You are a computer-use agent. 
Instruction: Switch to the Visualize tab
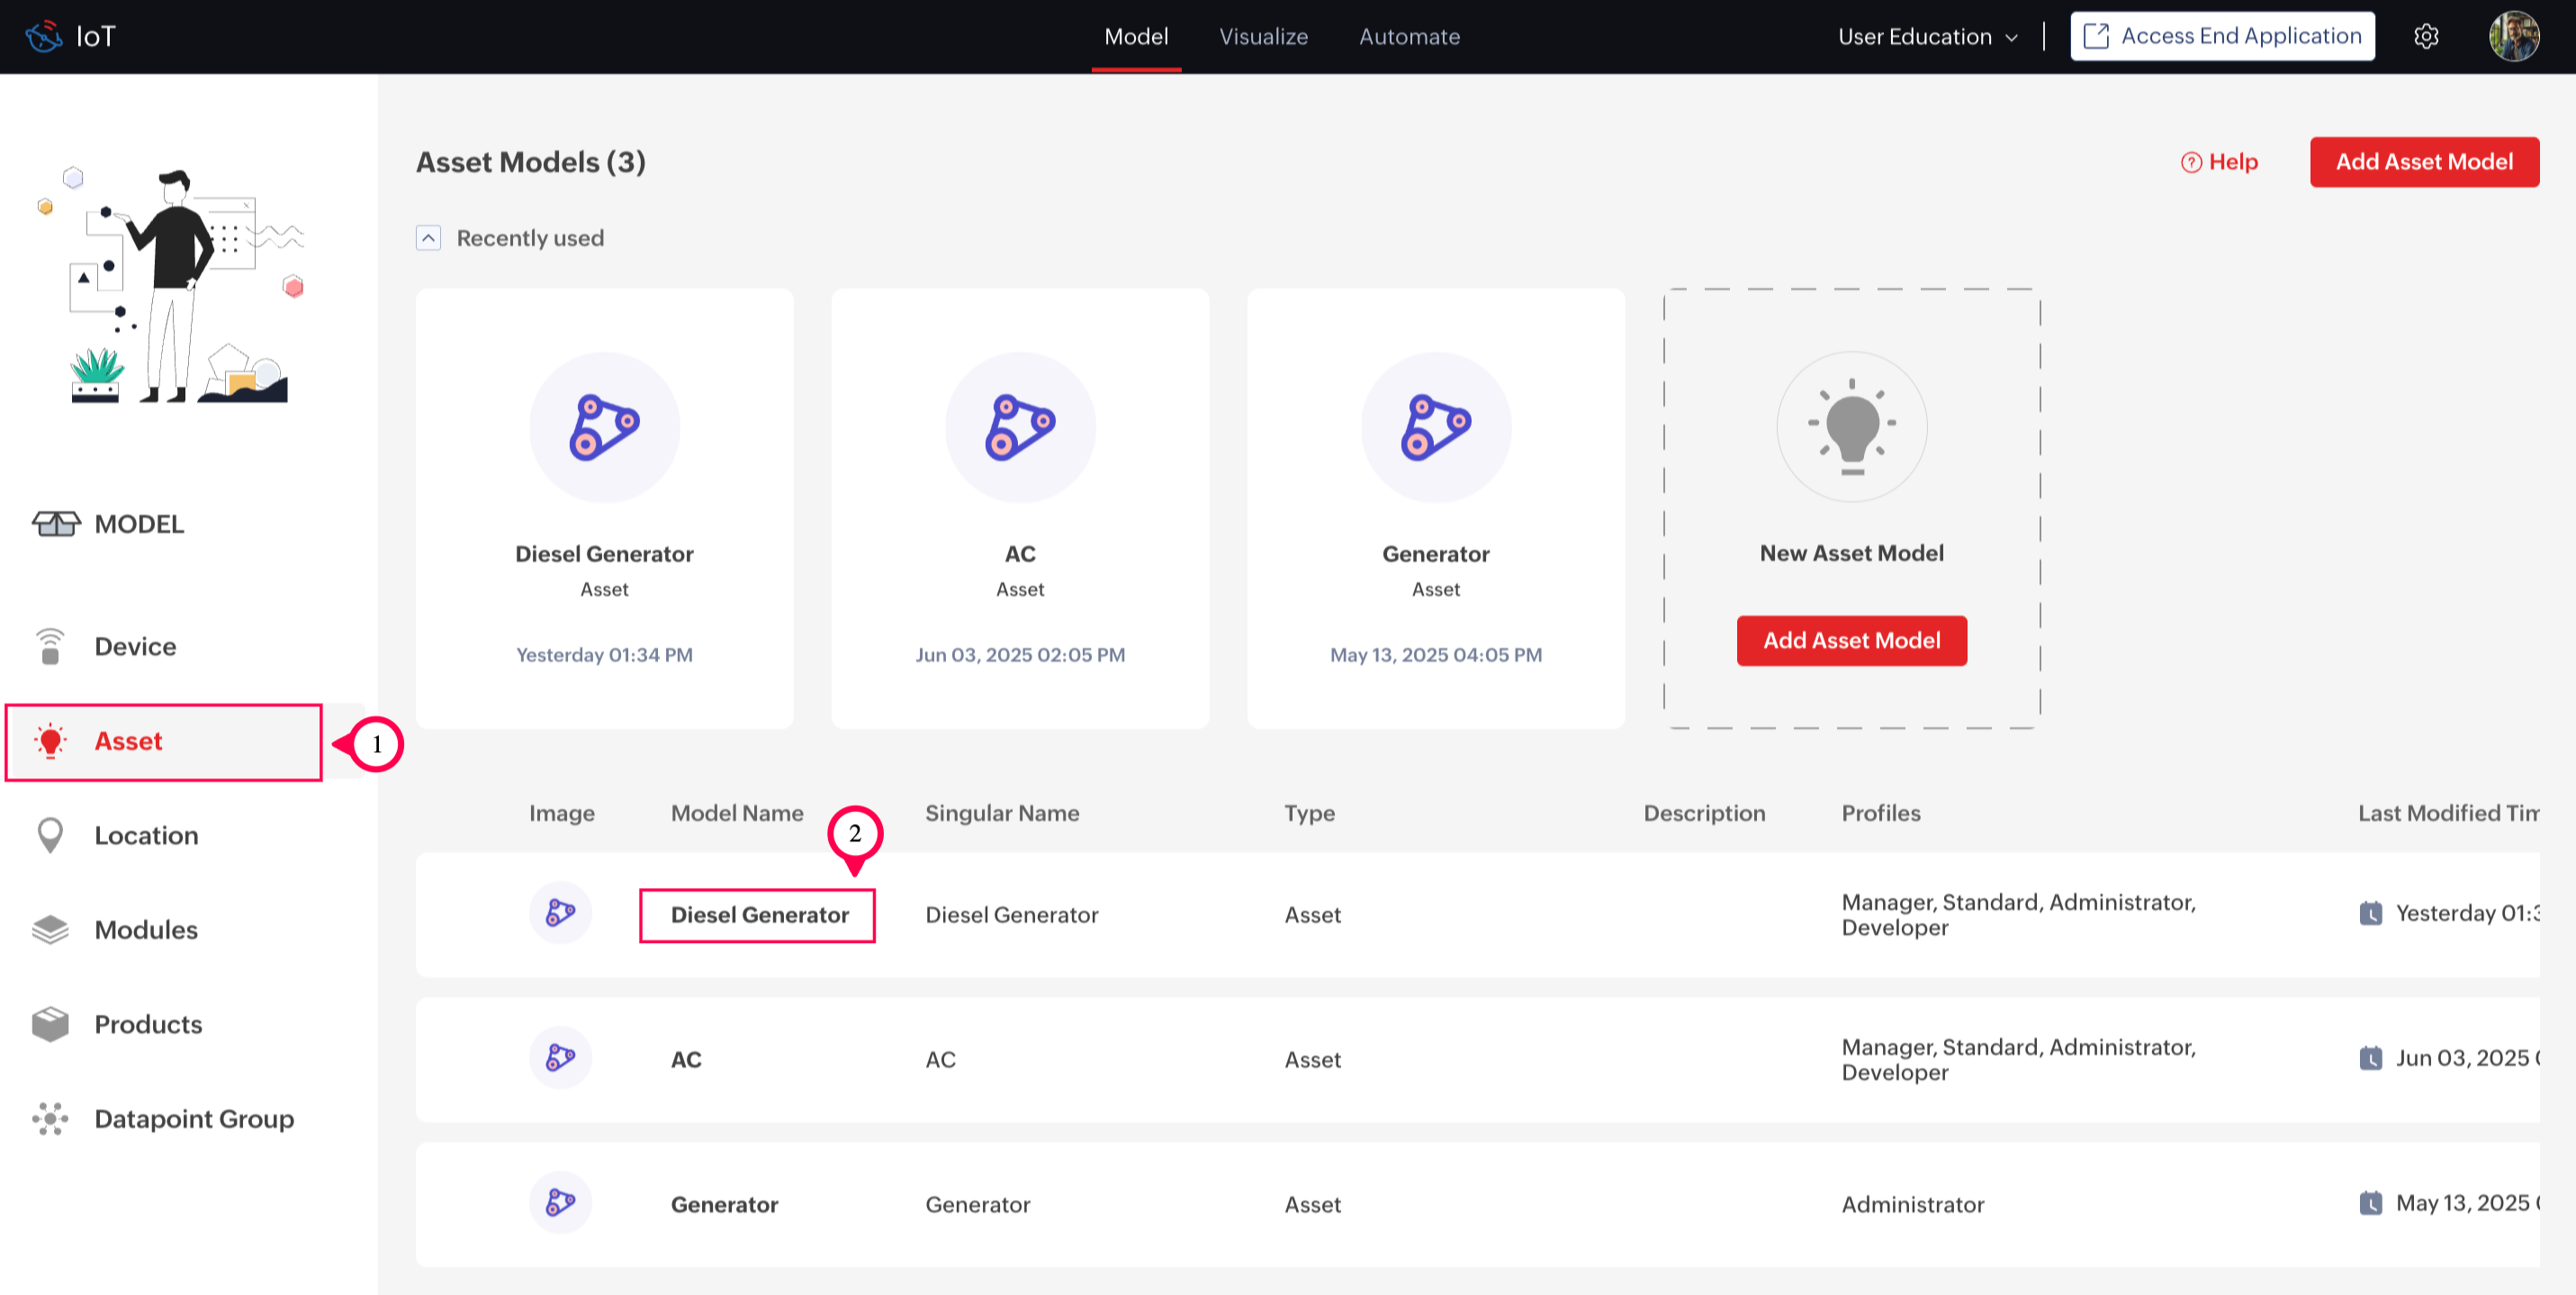click(x=1263, y=36)
